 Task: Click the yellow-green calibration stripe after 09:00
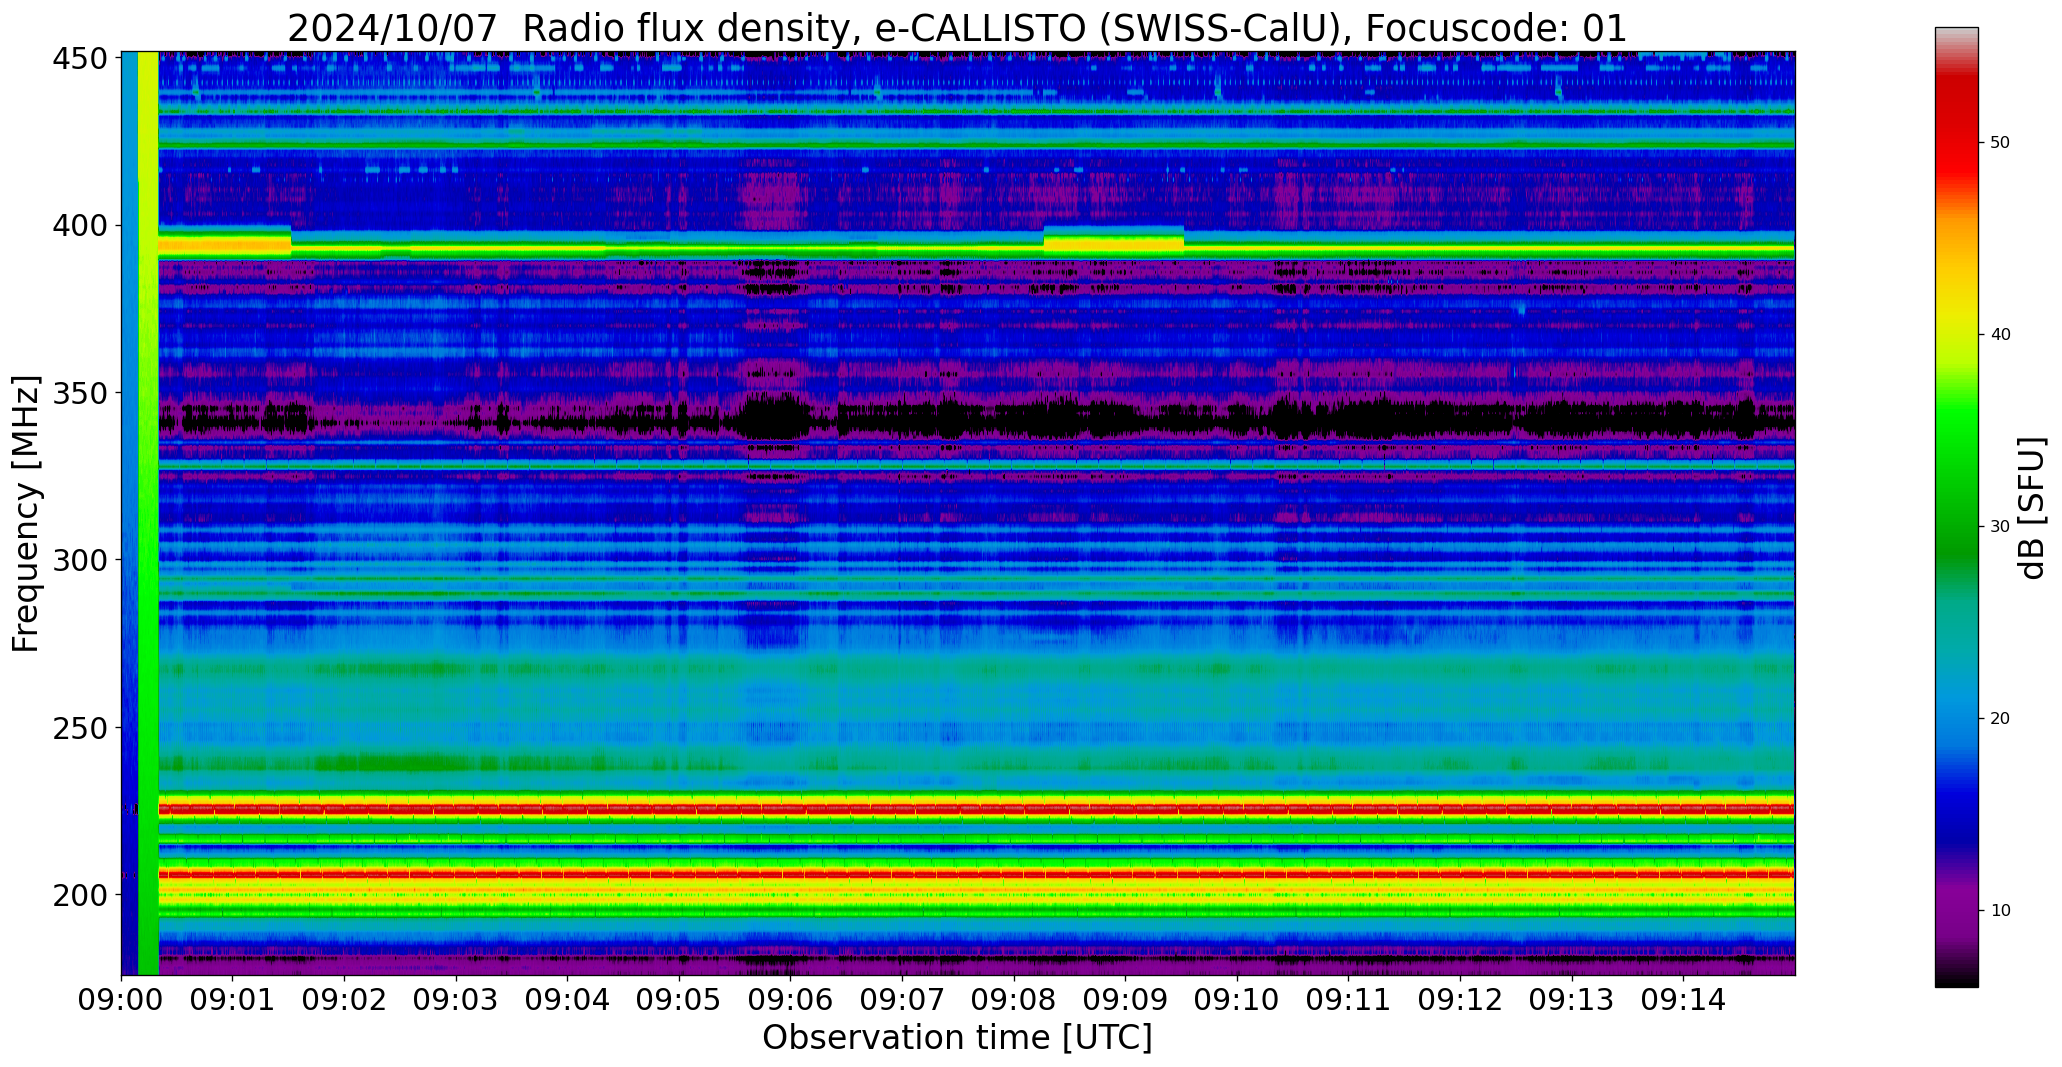click(148, 513)
